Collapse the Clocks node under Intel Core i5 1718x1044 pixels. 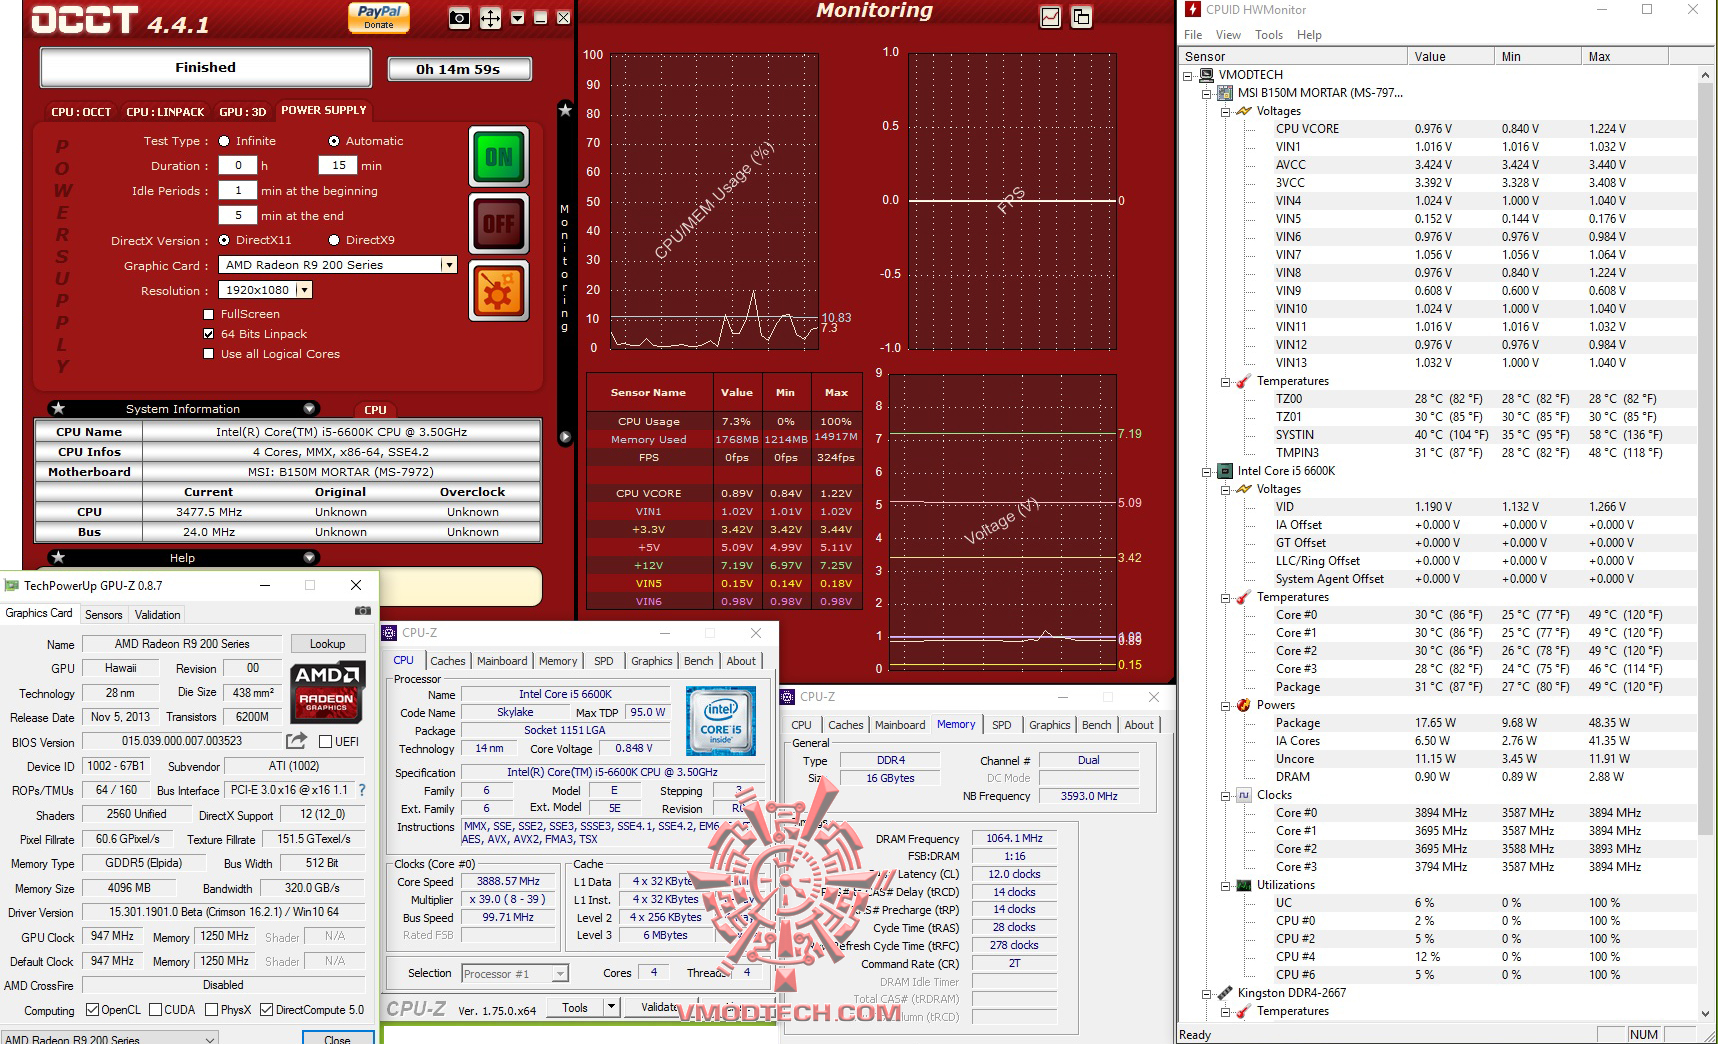pyautogui.click(x=1225, y=796)
